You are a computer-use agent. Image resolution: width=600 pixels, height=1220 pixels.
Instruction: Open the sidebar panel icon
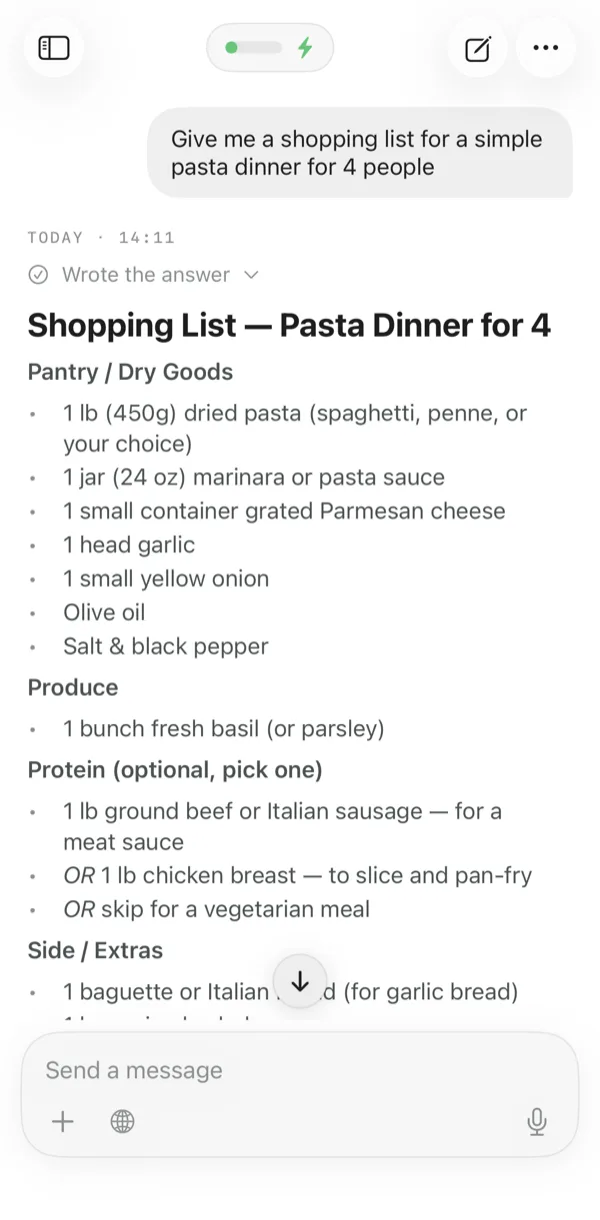point(54,48)
